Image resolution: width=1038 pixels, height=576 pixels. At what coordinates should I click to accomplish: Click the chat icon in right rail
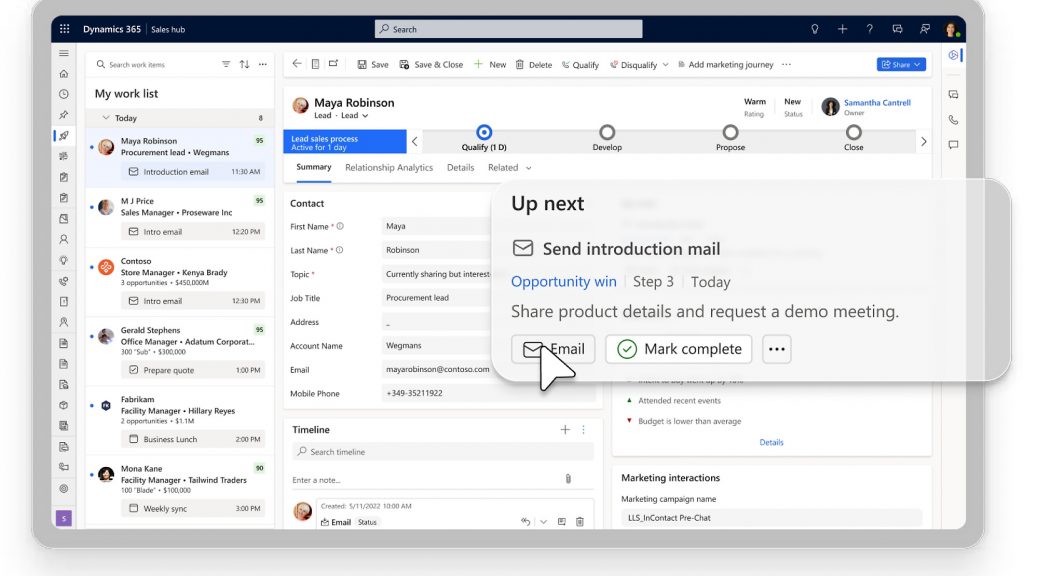(953, 144)
